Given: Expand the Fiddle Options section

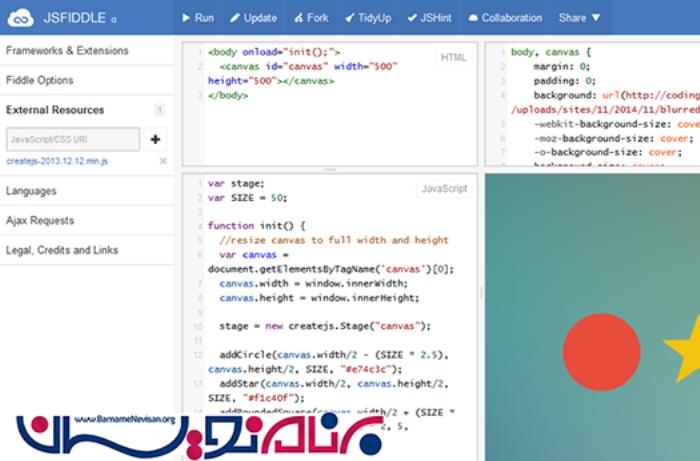Looking at the screenshot, I should 40,80.
